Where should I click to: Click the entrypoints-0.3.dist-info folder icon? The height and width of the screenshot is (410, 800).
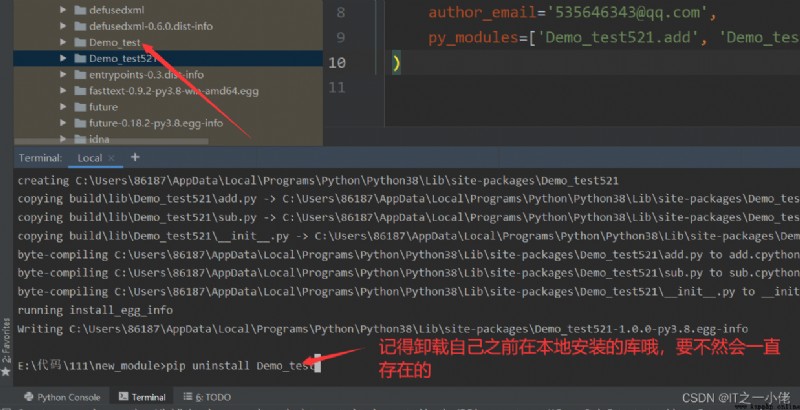(x=80, y=74)
